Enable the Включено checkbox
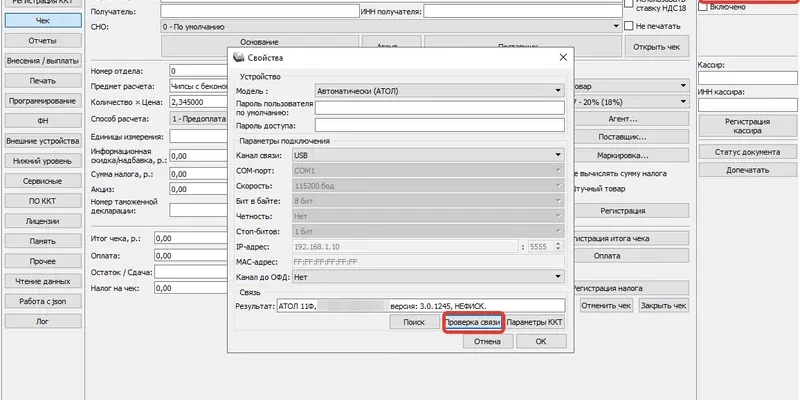This screenshot has height=400, width=800. pyautogui.click(x=704, y=7)
